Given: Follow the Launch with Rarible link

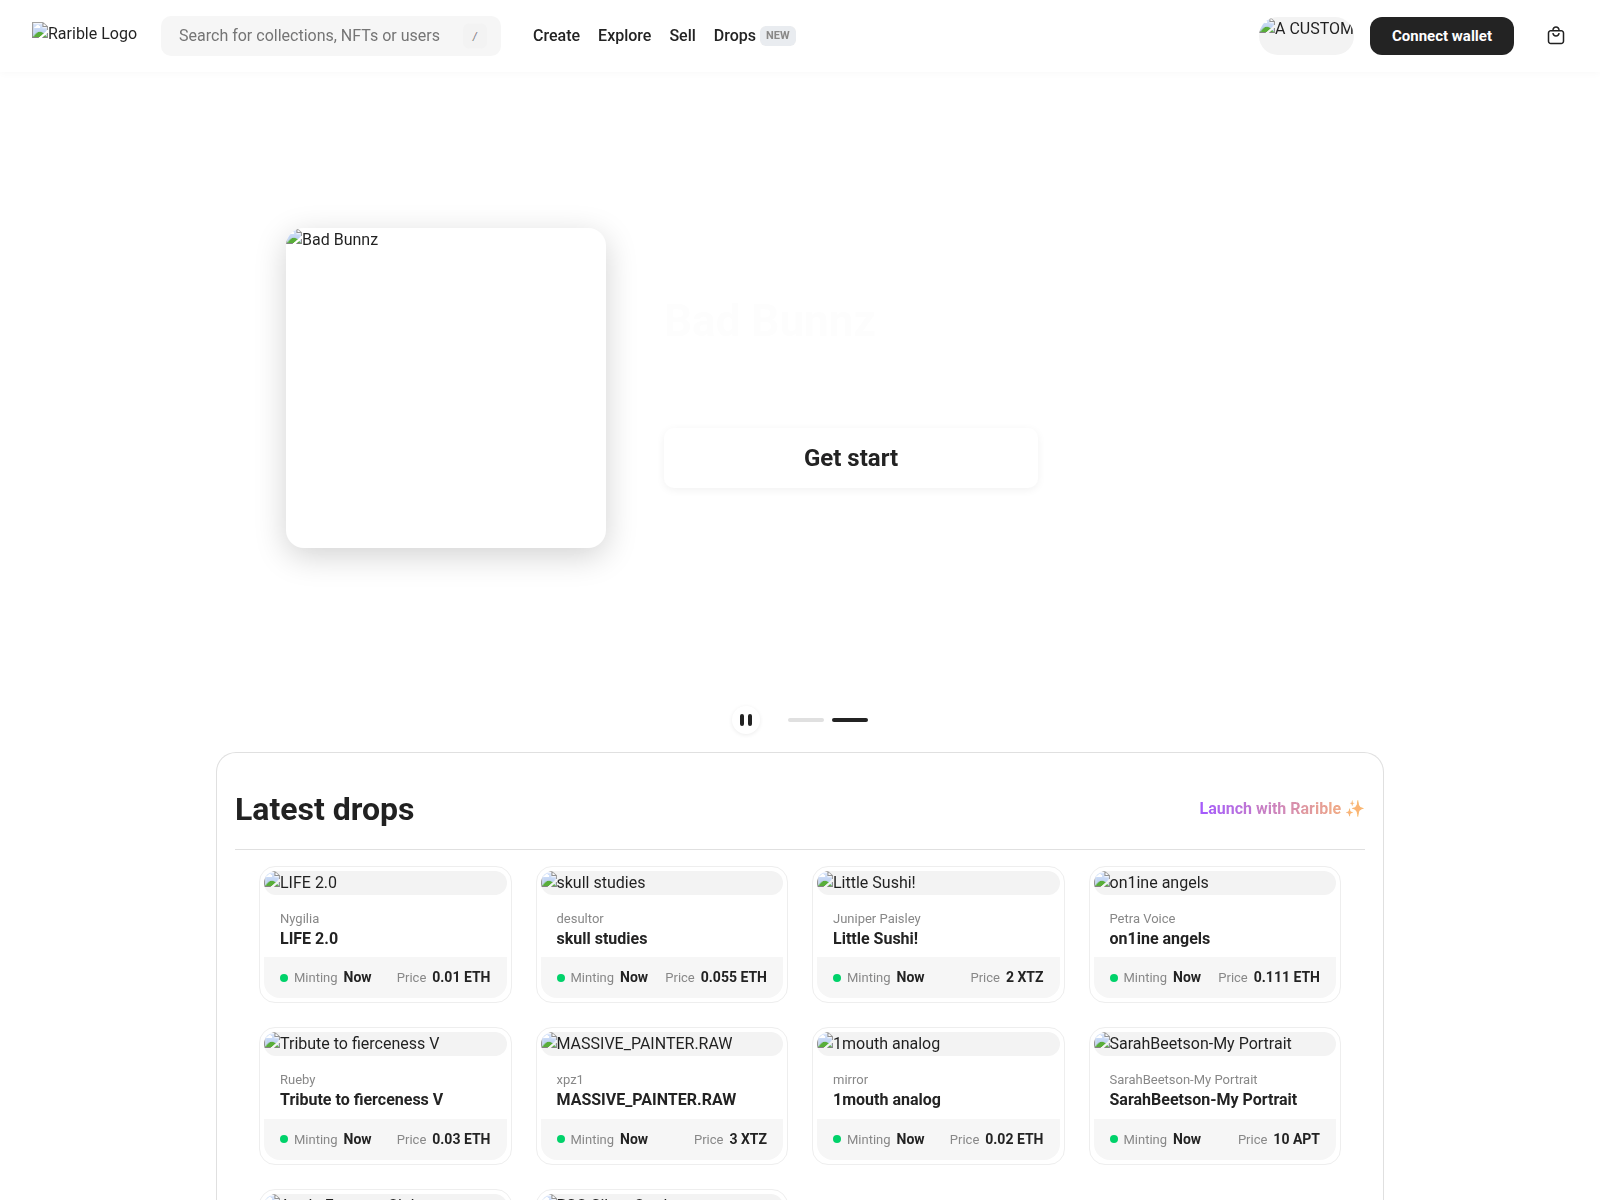Looking at the screenshot, I should 1281,808.
